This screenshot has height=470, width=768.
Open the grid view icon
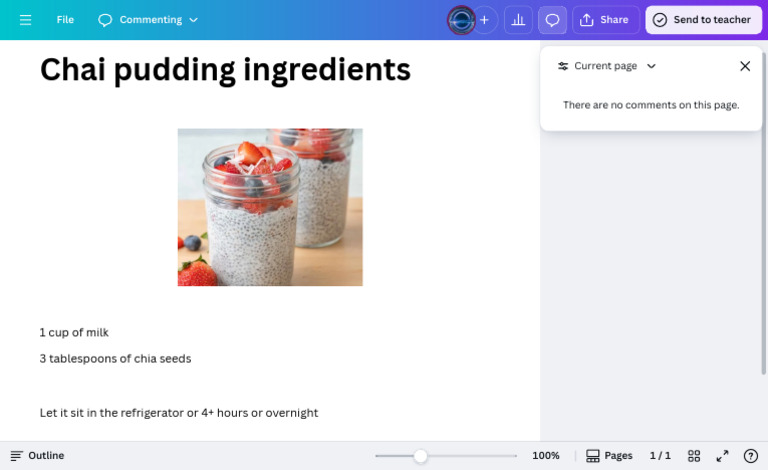[x=694, y=456]
